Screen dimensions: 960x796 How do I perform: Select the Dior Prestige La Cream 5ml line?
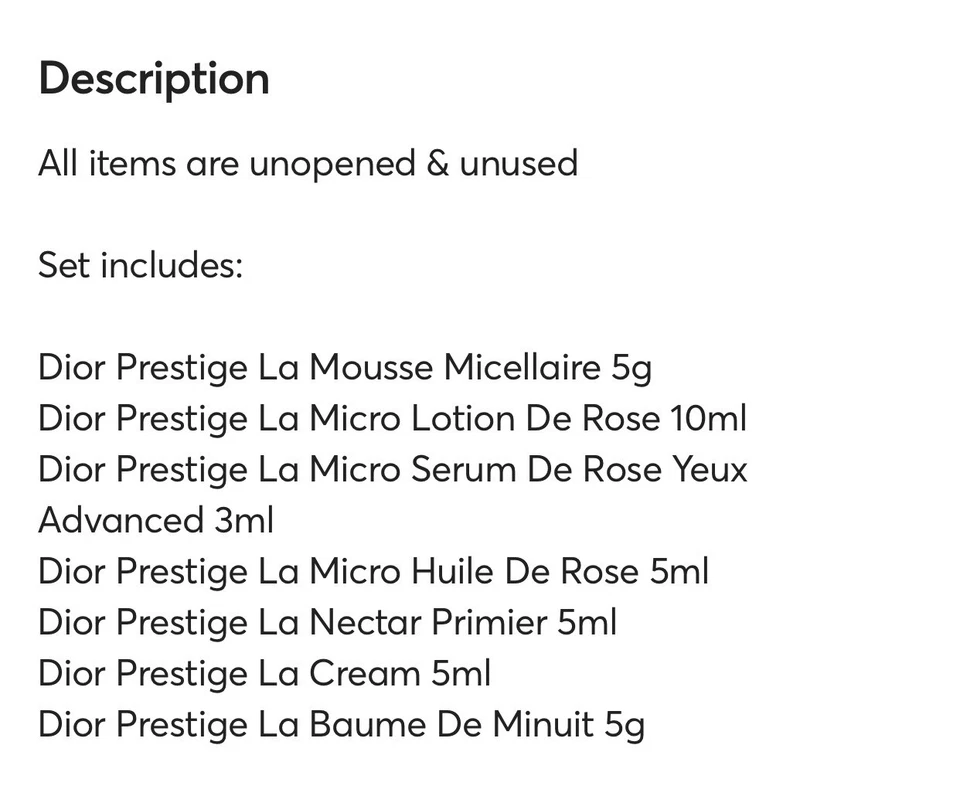coord(264,673)
